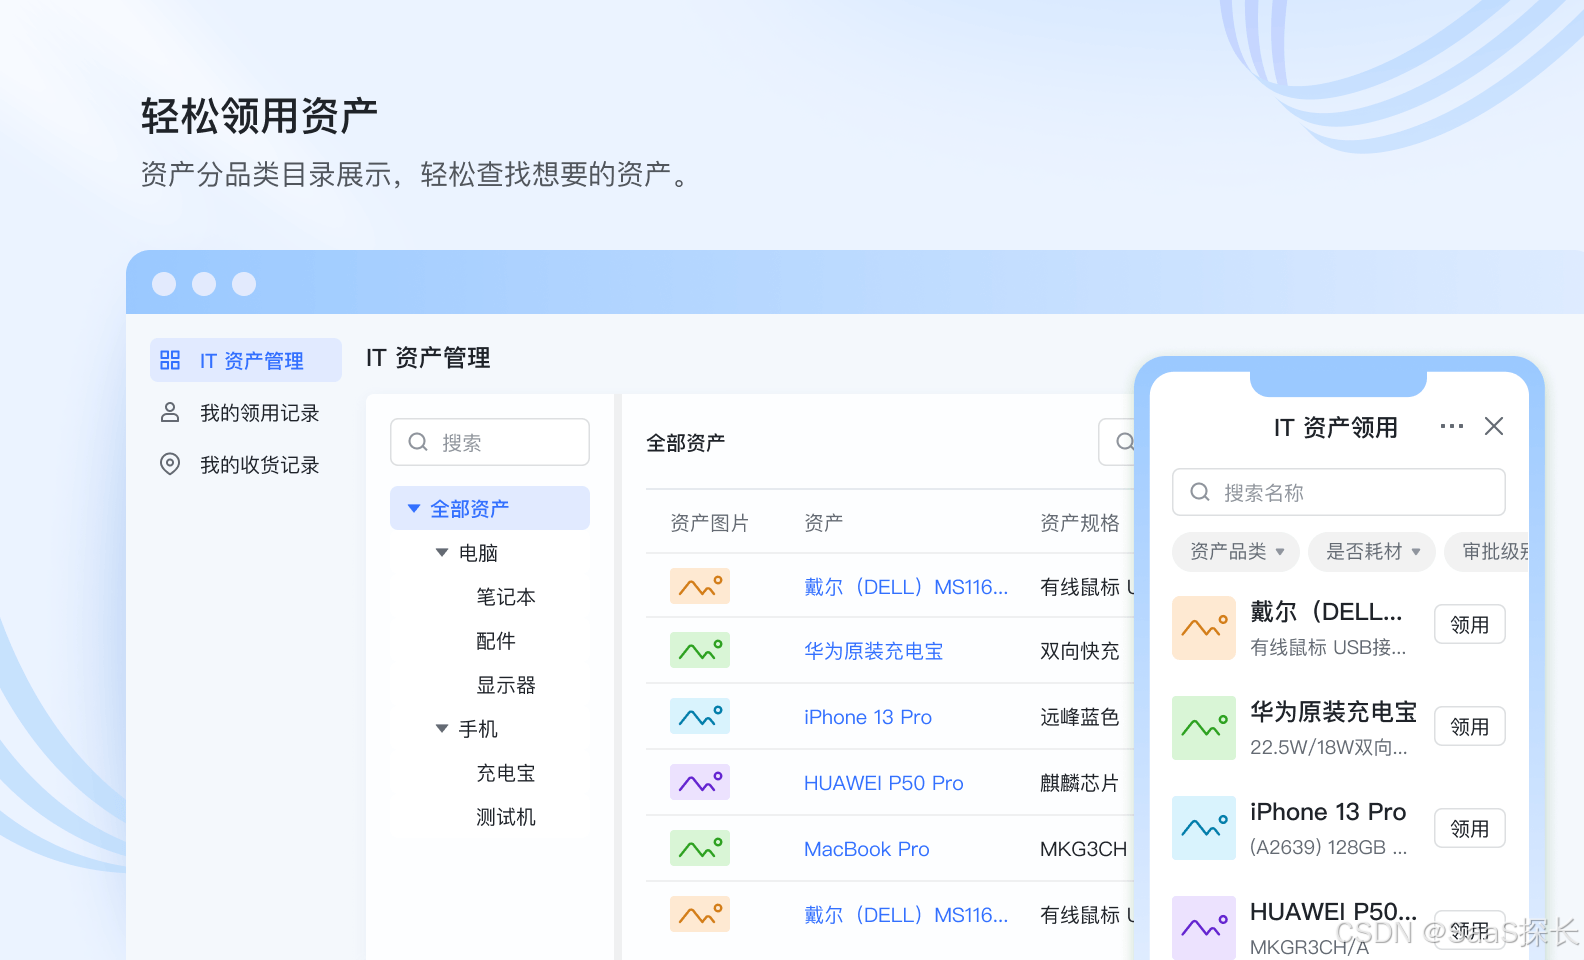Screen dimensions: 1584x960
Task: Select 显示器 in the category tree
Action: tap(506, 685)
